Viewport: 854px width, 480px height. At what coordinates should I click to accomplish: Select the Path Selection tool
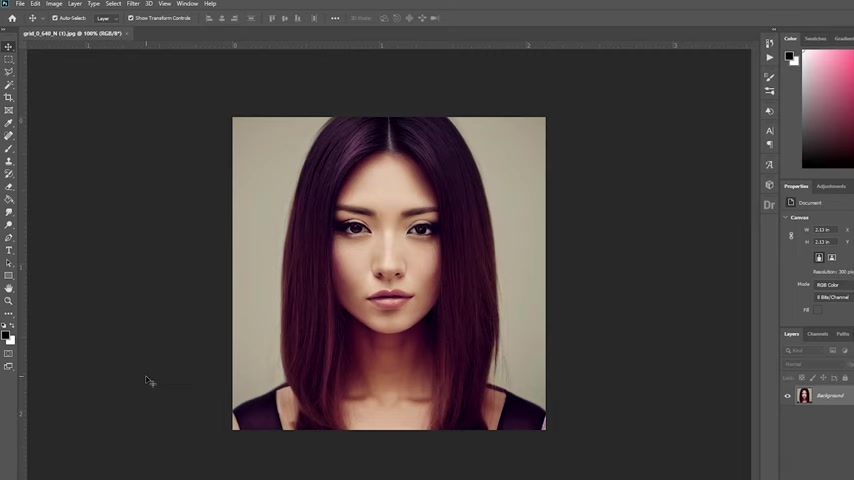click(x=9, y=263)
